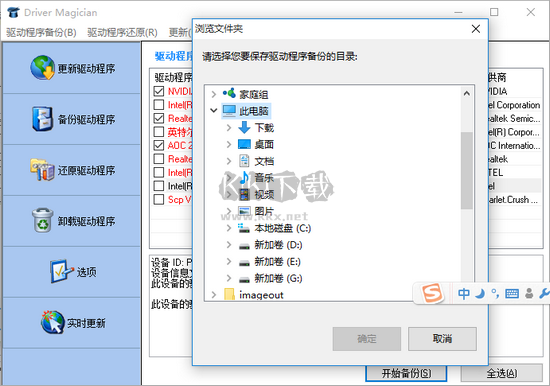Open the 驱动程序还原(R) menu
The image size is (550, 386).
pyautogui.click(x=122, y=32)
